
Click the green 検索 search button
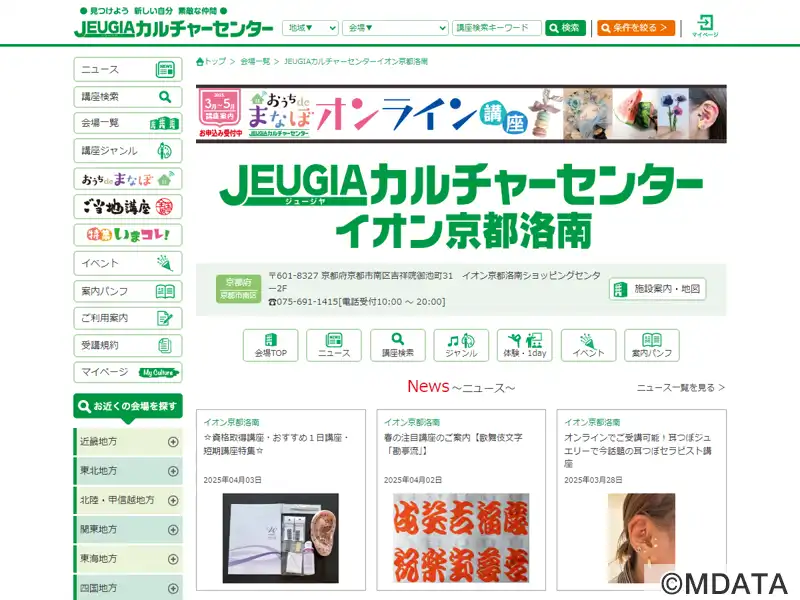pos(565,28)
